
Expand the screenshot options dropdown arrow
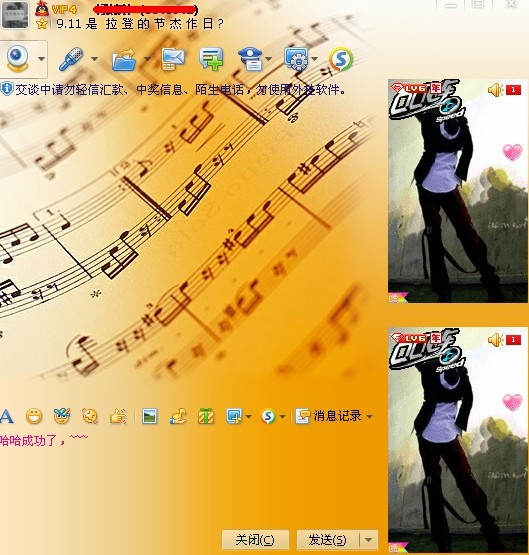click(248, 417)
